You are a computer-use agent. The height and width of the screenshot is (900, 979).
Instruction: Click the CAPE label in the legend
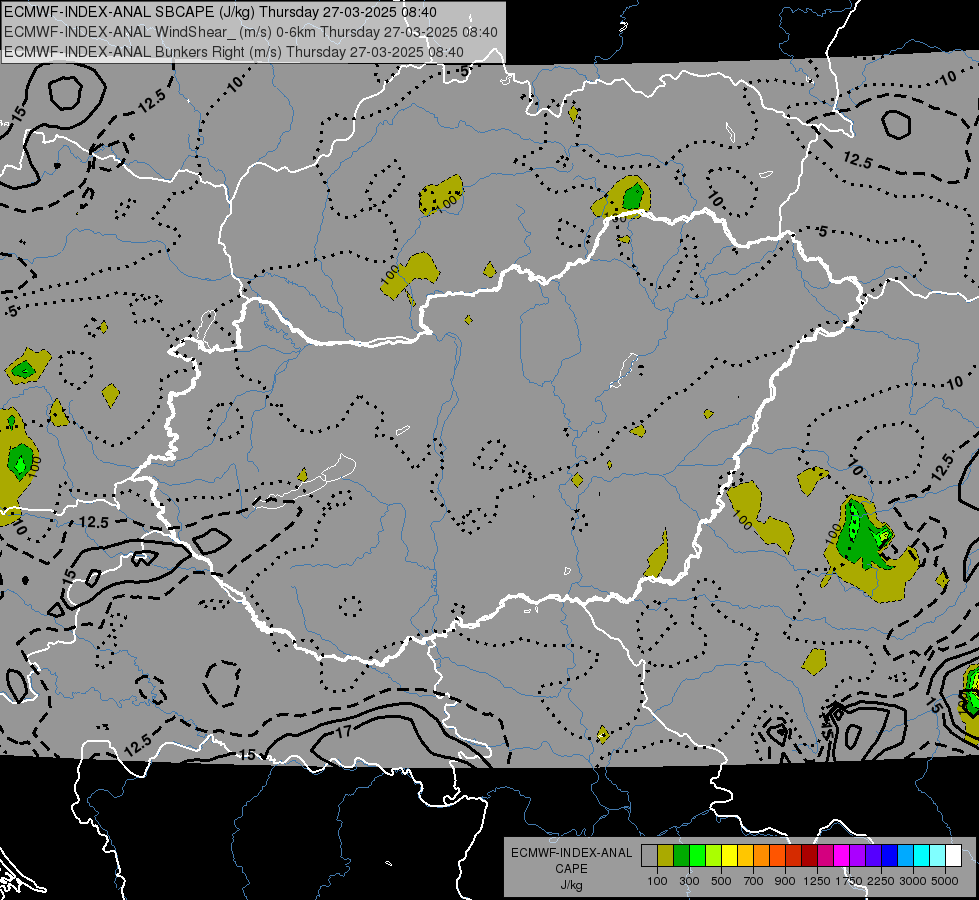pos(571,869)
